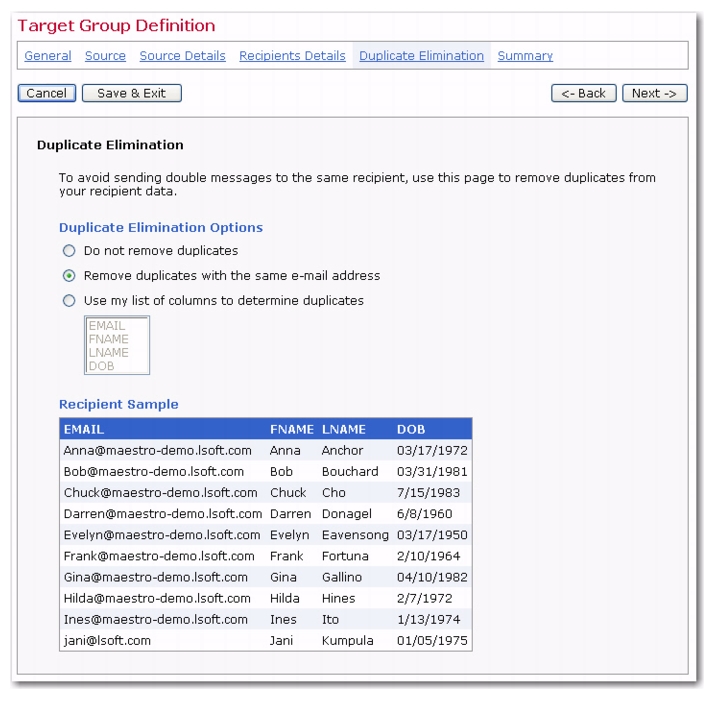The height and width of the screenshot is (706, 715).
Task: Open the General tab
Action: [x=48, y=56]
